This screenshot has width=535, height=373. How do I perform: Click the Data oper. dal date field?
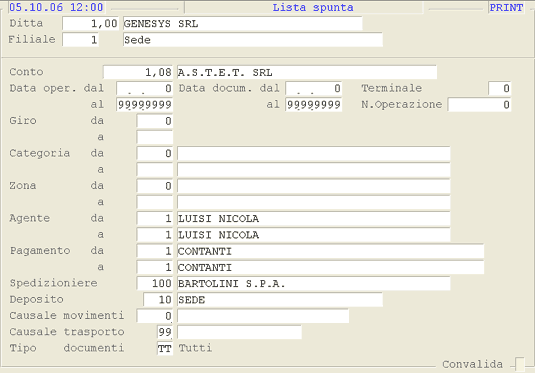(144, 88)
